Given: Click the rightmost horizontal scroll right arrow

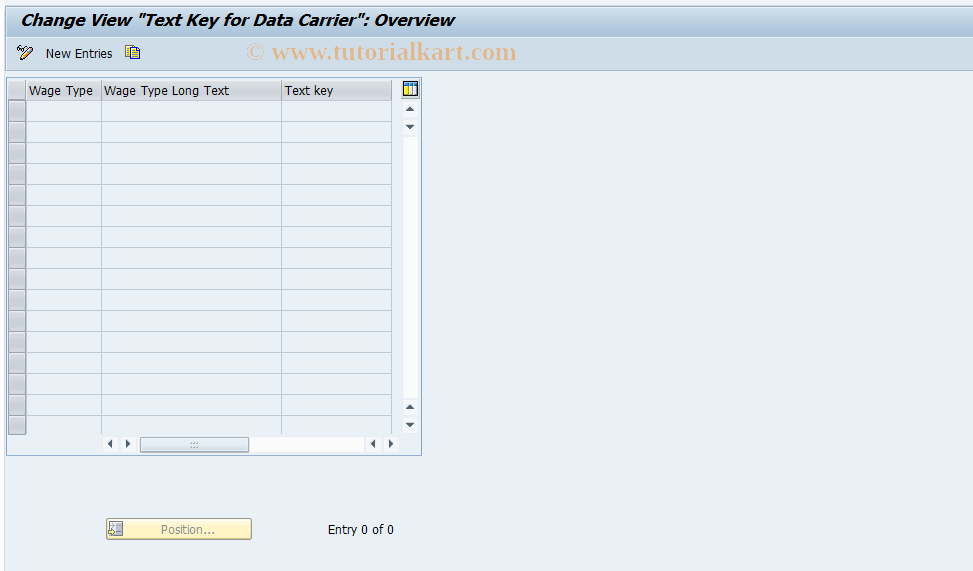Looking at the screenshot, I should coord(390,444).
